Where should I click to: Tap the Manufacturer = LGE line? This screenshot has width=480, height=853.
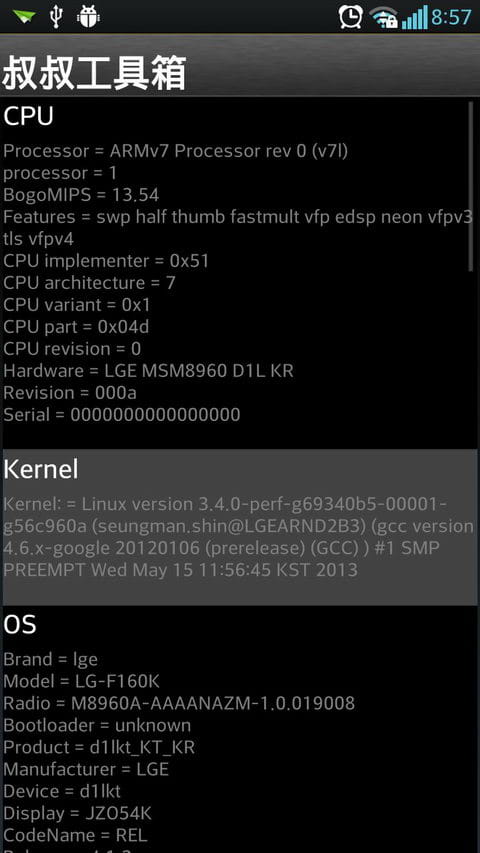click(86, 769)
